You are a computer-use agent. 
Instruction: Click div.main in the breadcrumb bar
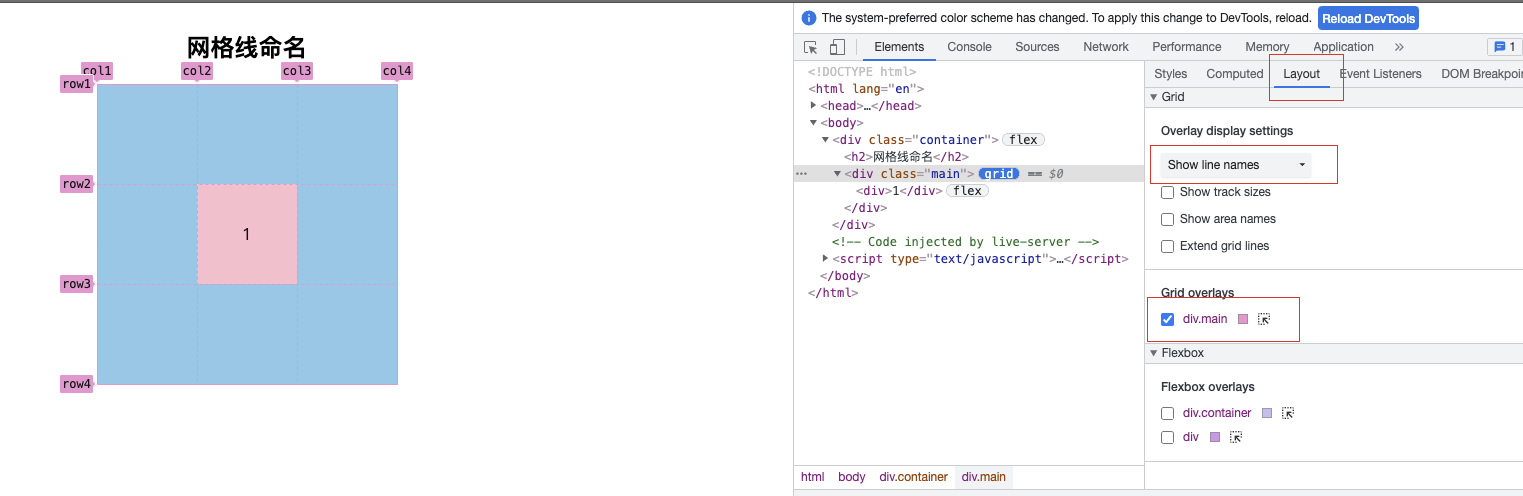tap(984, 477)
